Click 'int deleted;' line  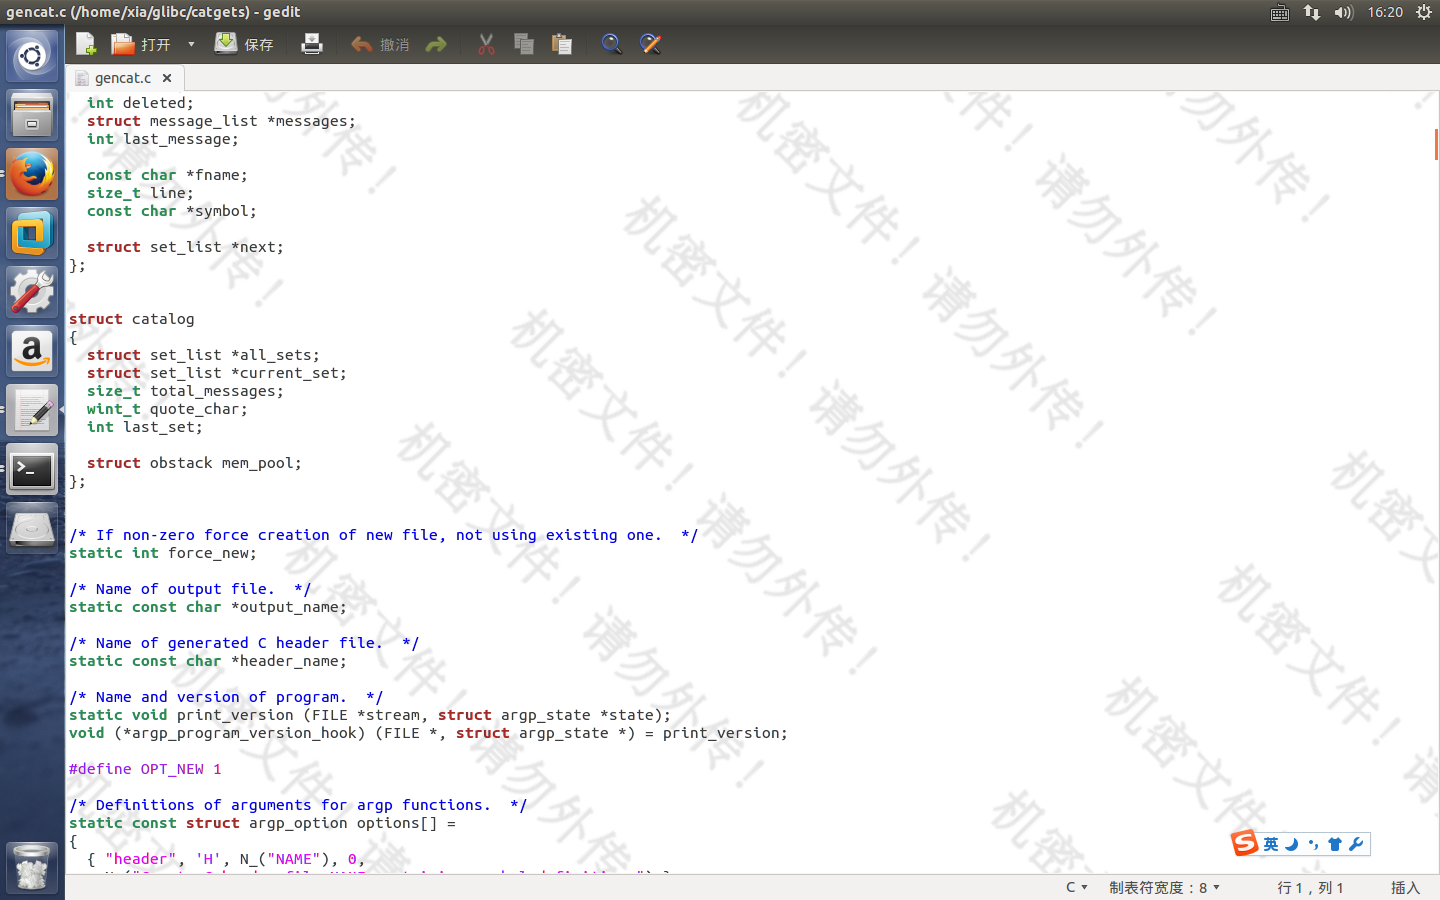[140, 103]
